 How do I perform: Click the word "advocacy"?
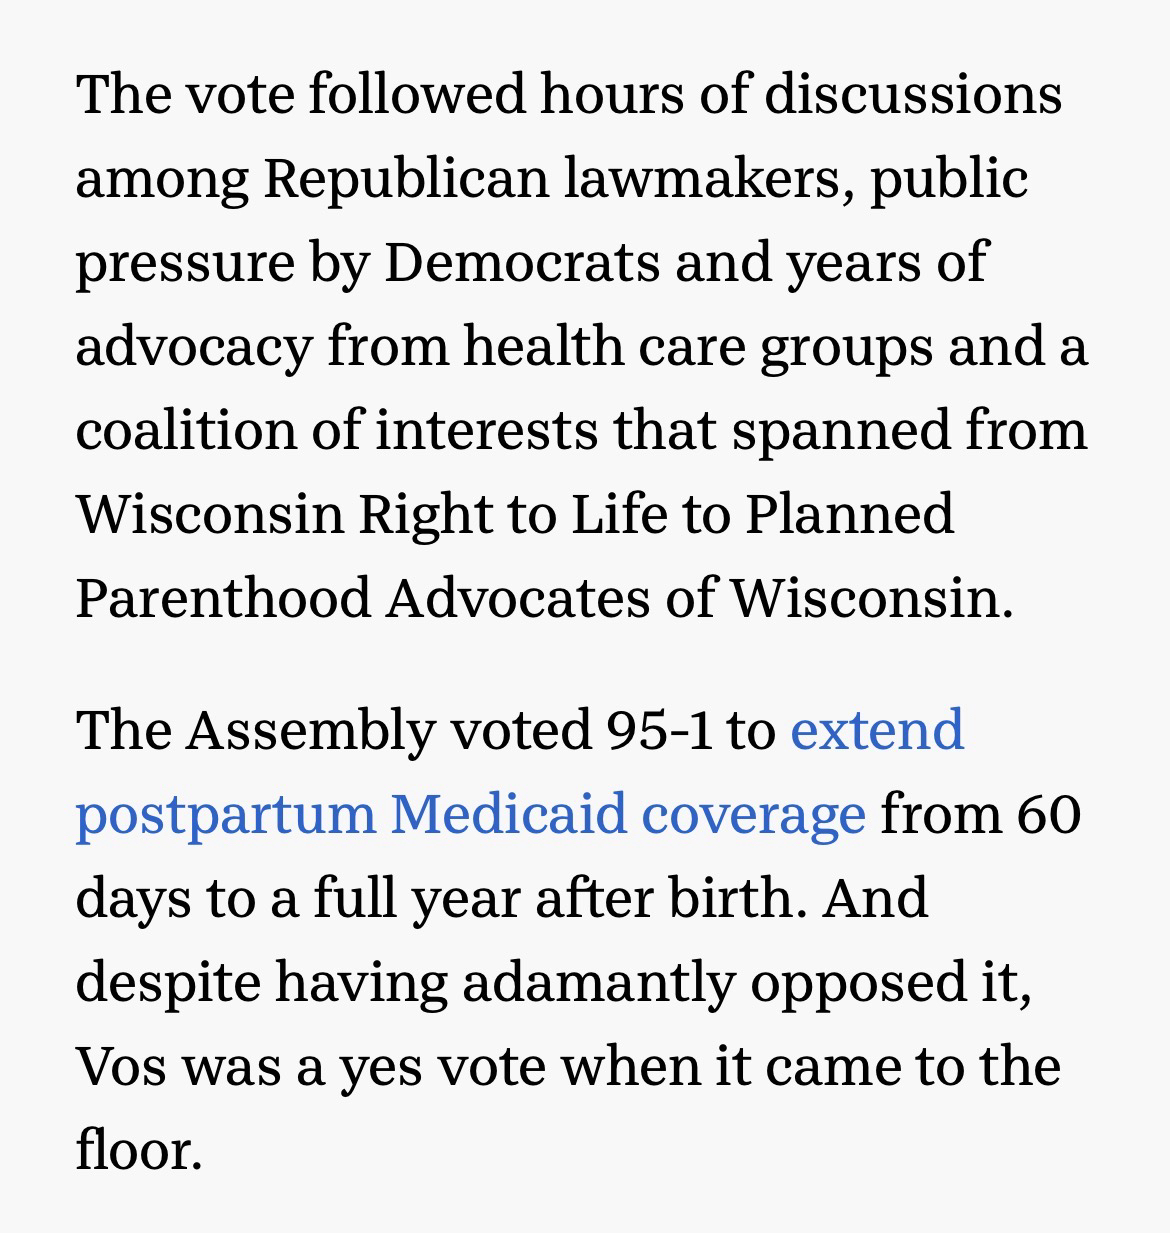click(194, 347)
